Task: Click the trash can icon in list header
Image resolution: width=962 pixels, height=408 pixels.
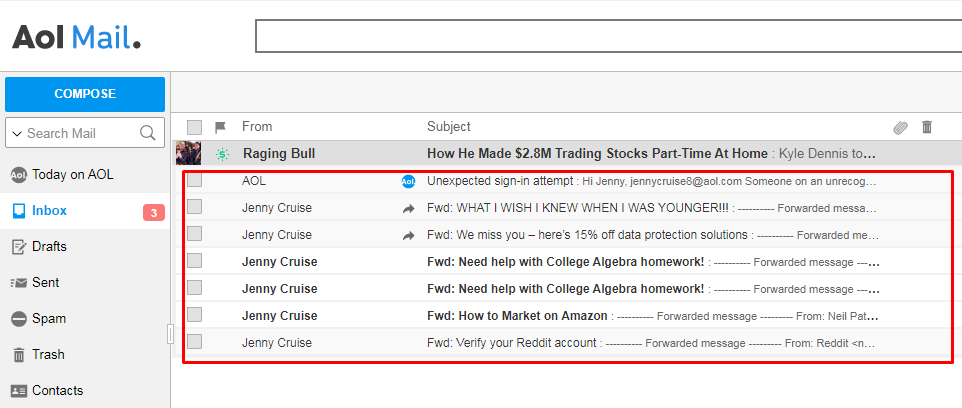Action: click(x=926, y=127)
